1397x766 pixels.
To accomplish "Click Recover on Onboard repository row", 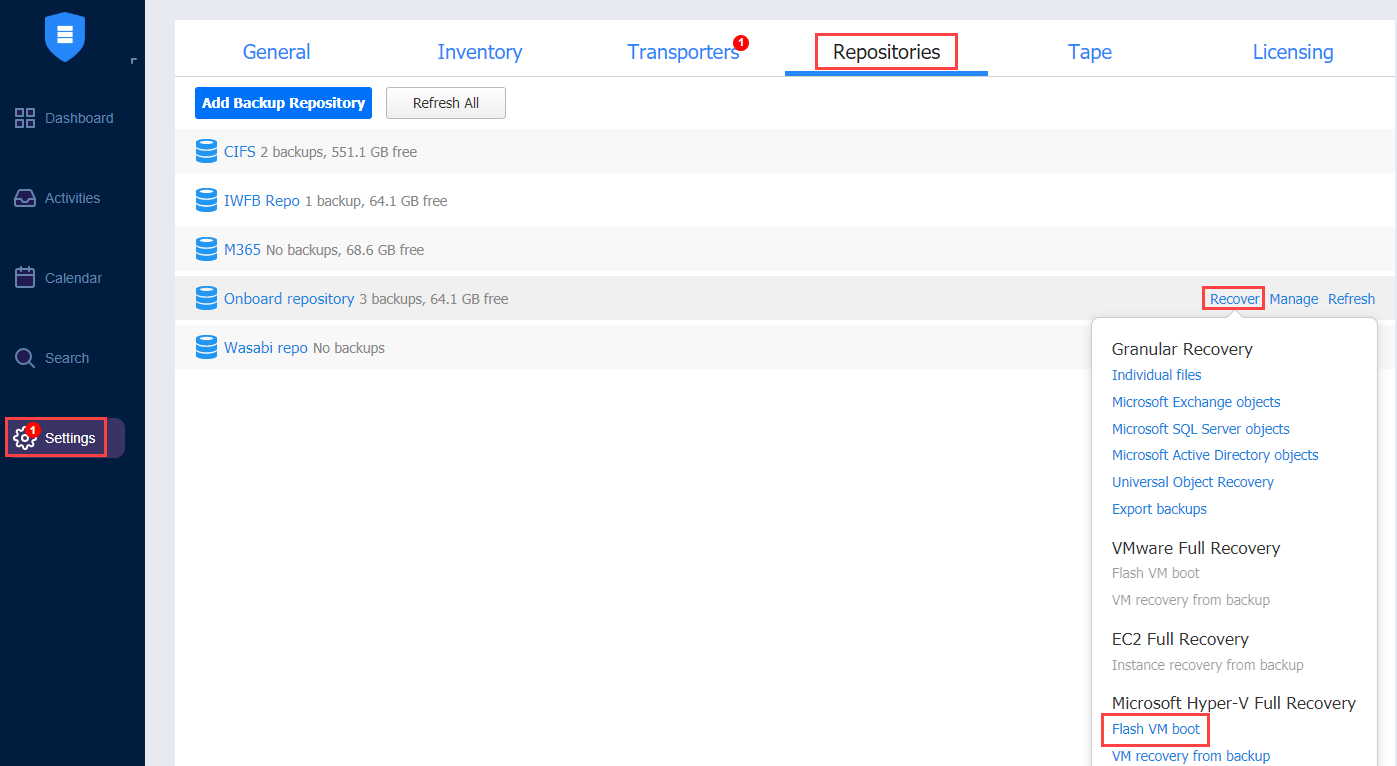I will point(1234,299).
